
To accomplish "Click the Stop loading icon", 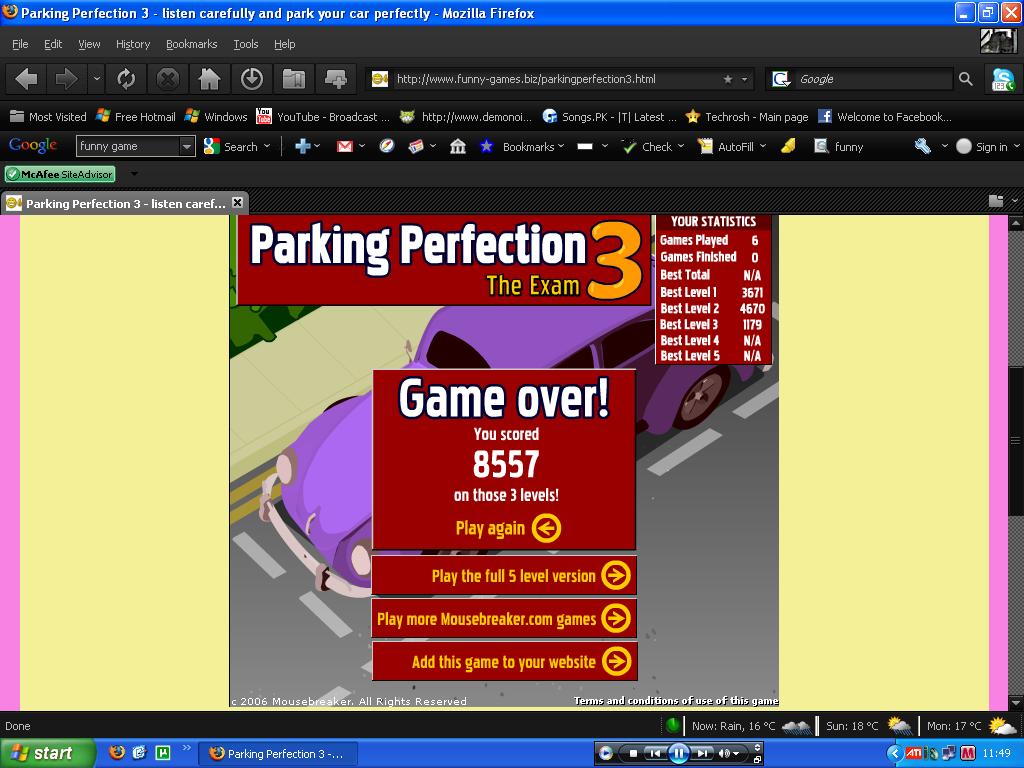I will [168, 80].
